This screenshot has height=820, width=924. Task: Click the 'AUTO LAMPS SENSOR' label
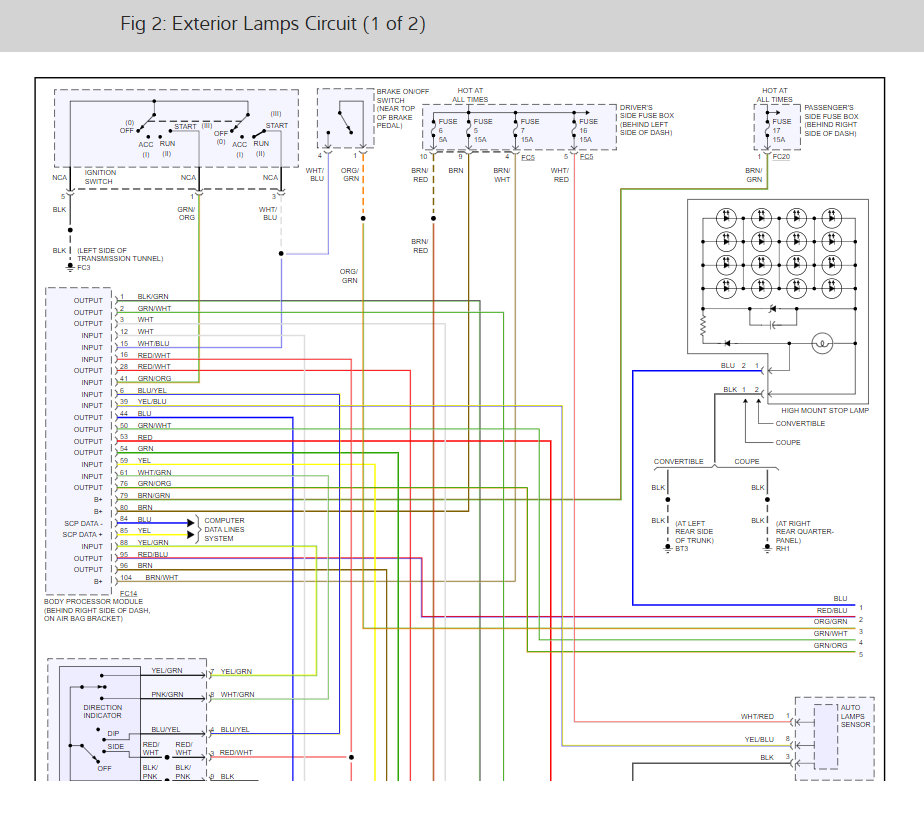[x=855, y=716]
